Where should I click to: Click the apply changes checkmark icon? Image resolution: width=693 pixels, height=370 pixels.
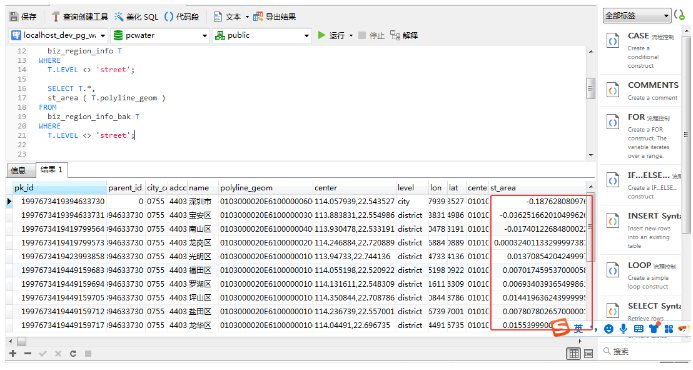tap(42, 354)
